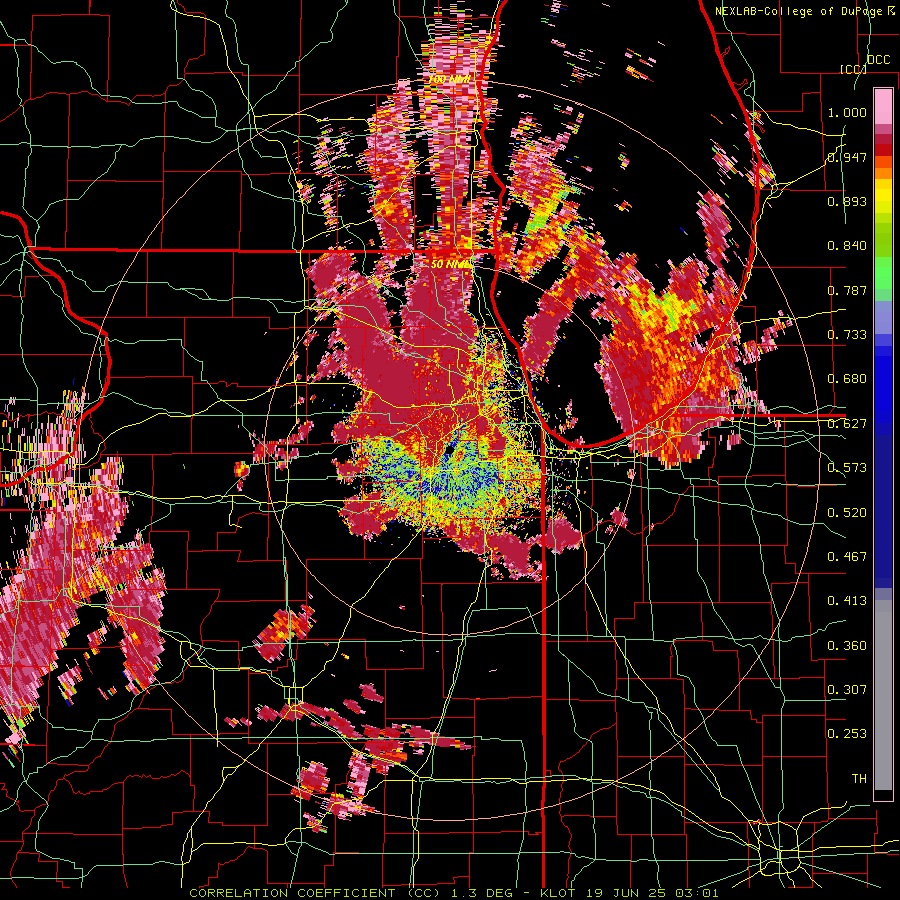Click the 1.3 DEG elevation text

(x=483, y=893)
